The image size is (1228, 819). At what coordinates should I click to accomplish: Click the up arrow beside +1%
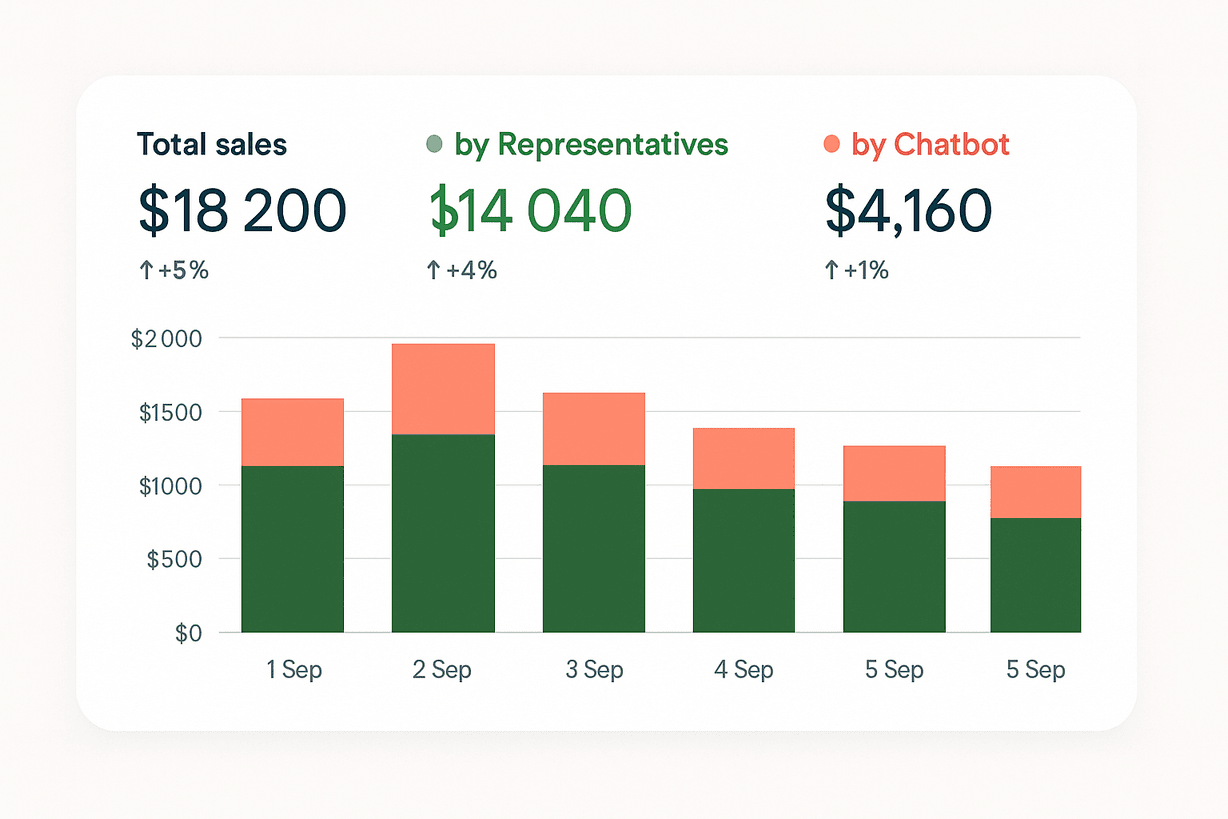830,269
